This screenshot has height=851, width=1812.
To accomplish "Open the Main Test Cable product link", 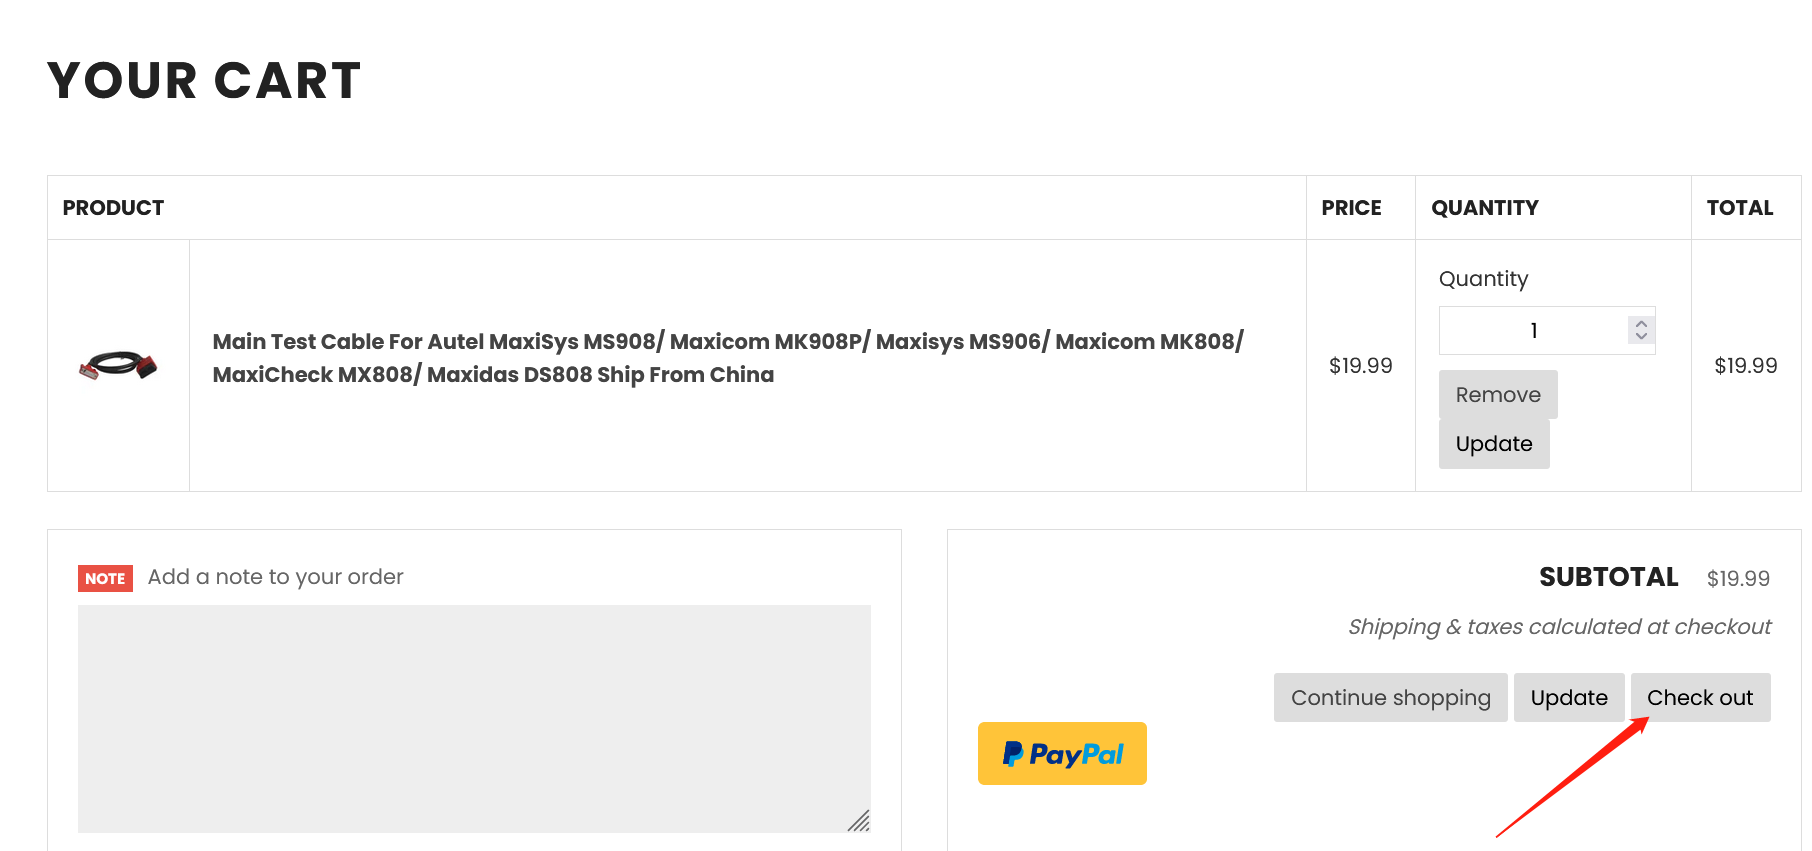I will [728, 358].
